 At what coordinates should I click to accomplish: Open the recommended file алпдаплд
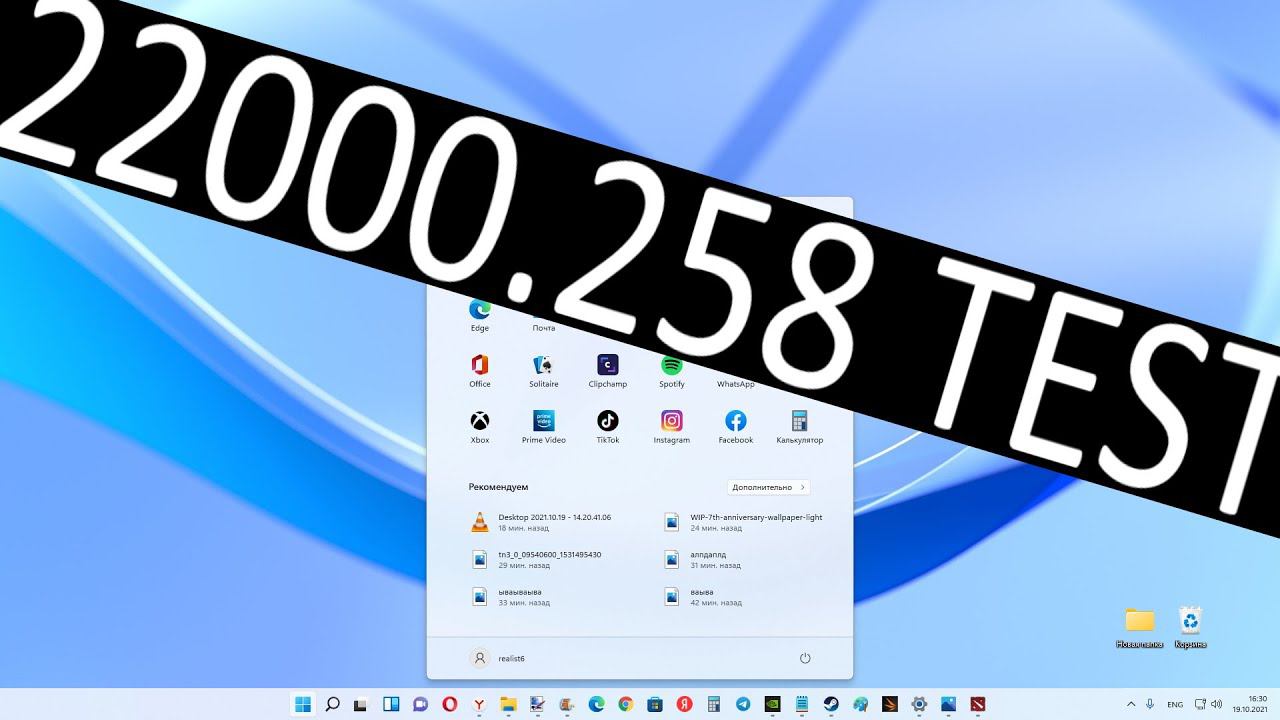tap(703, 559)
